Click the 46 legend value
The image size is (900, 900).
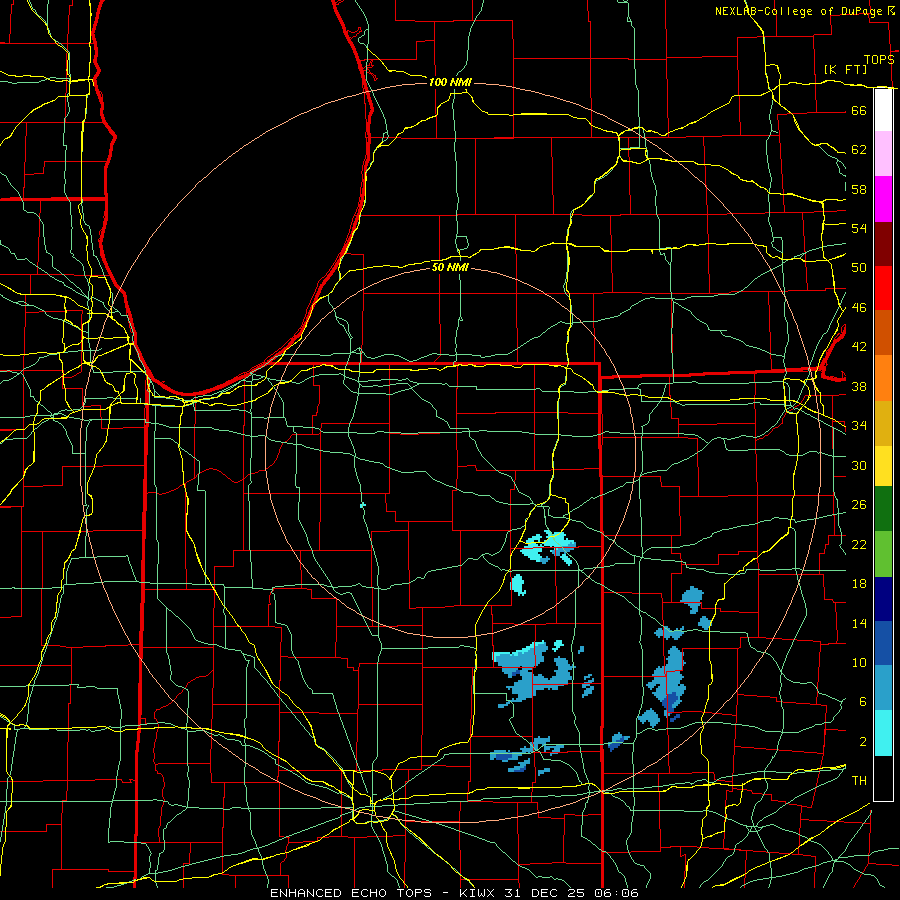click(859, 308)
